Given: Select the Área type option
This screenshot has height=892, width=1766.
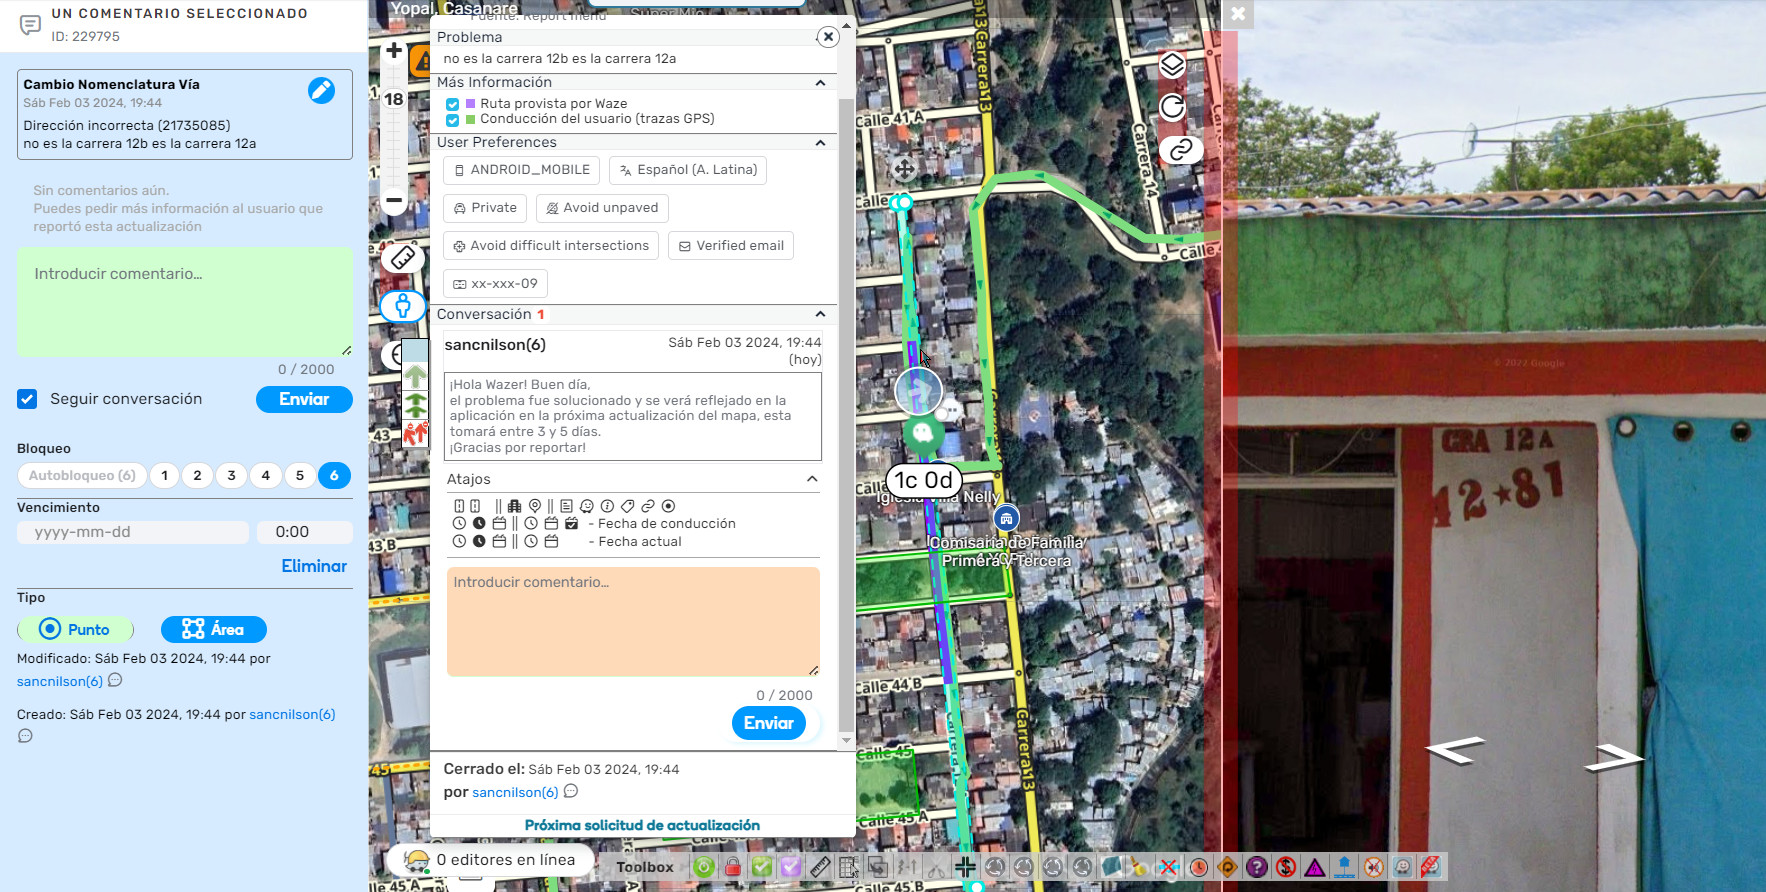Looking at the screenshot, I should pos(214,629).
